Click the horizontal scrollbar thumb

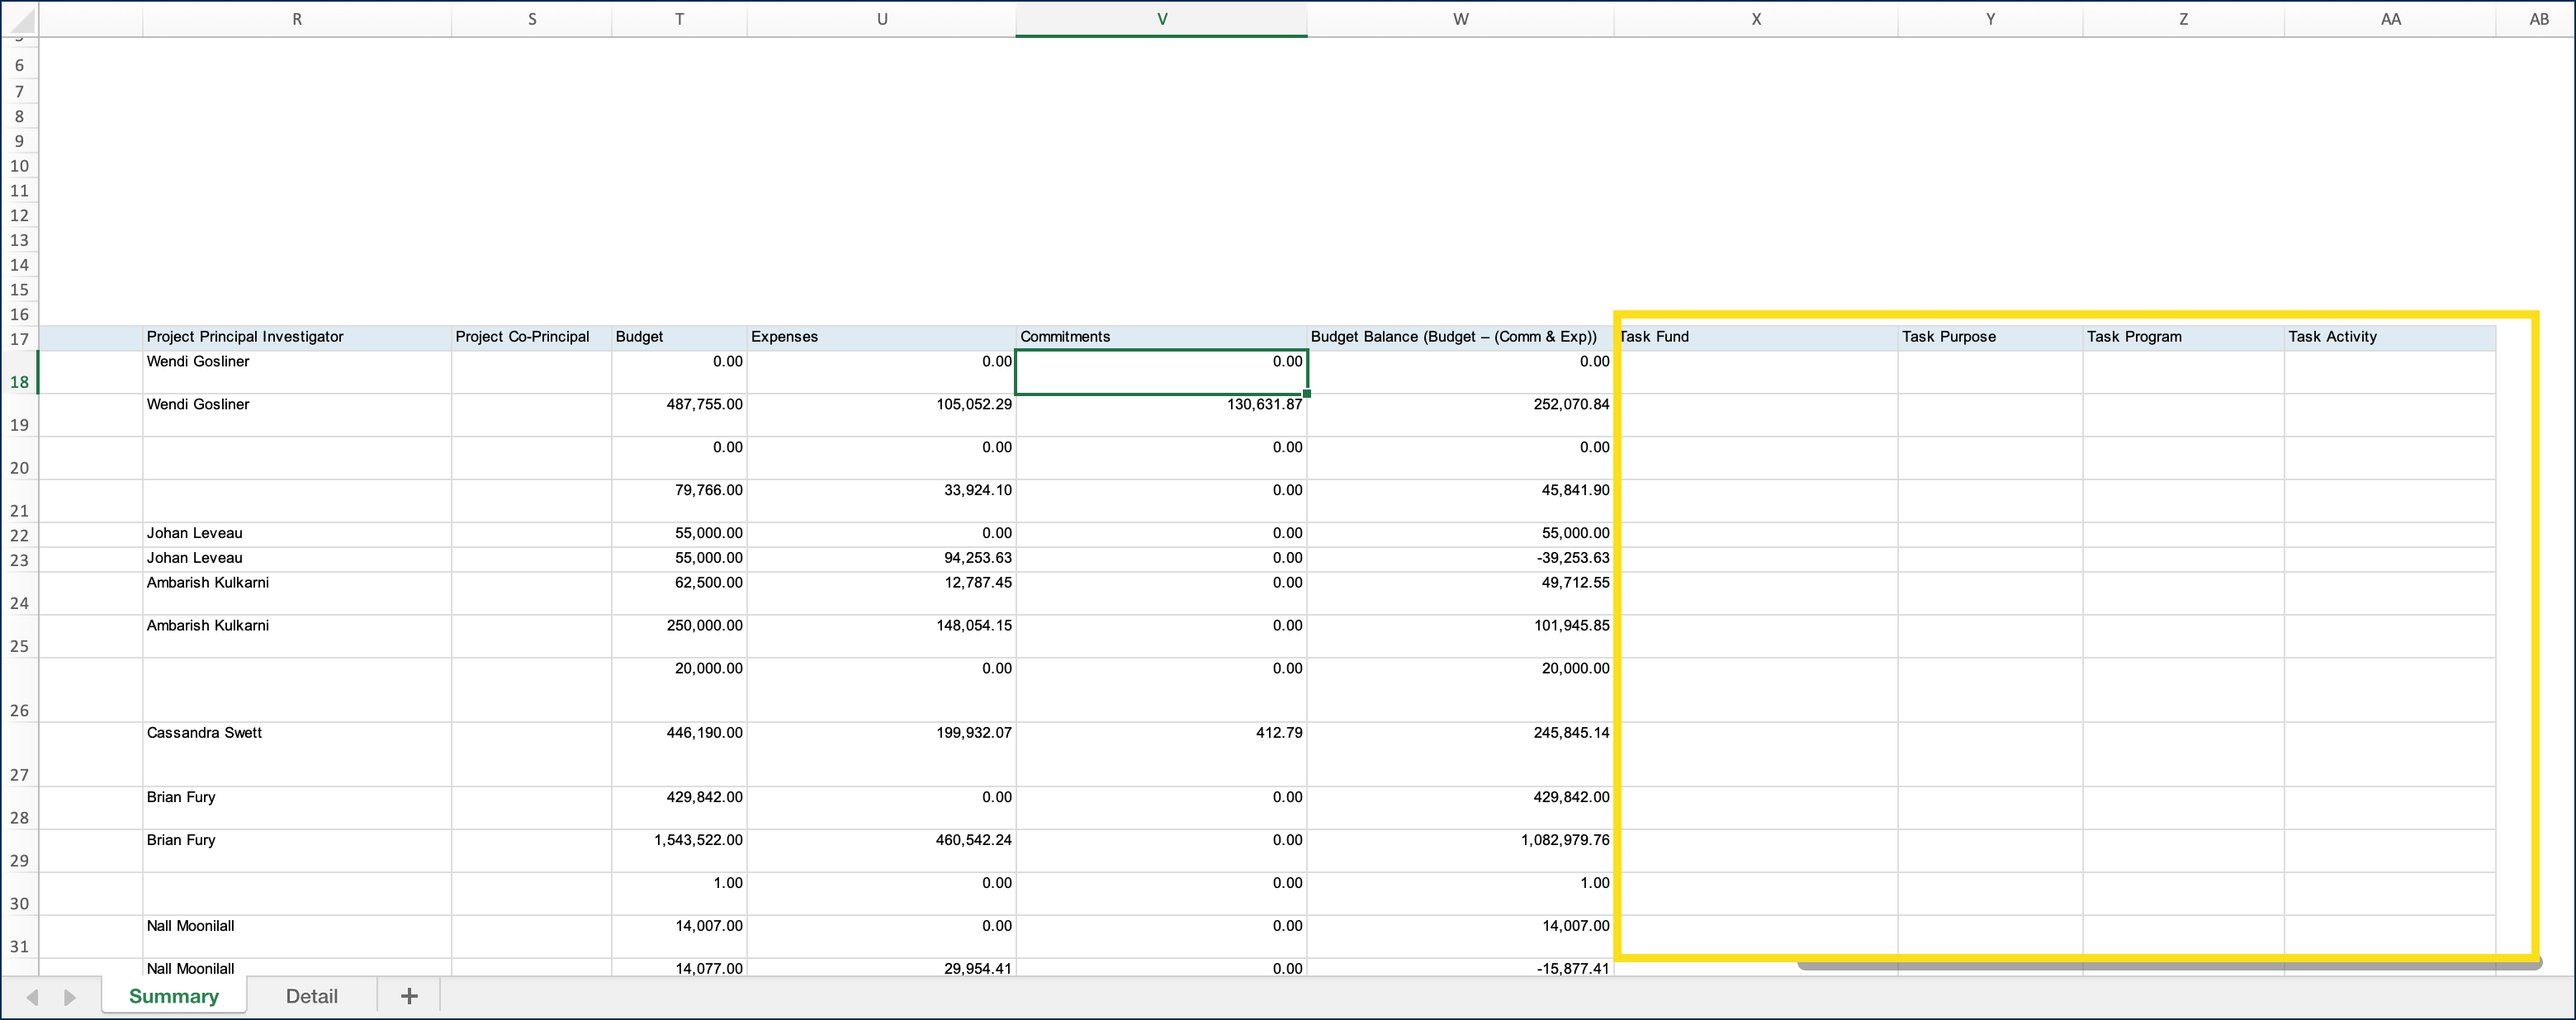click(2168, 966)
